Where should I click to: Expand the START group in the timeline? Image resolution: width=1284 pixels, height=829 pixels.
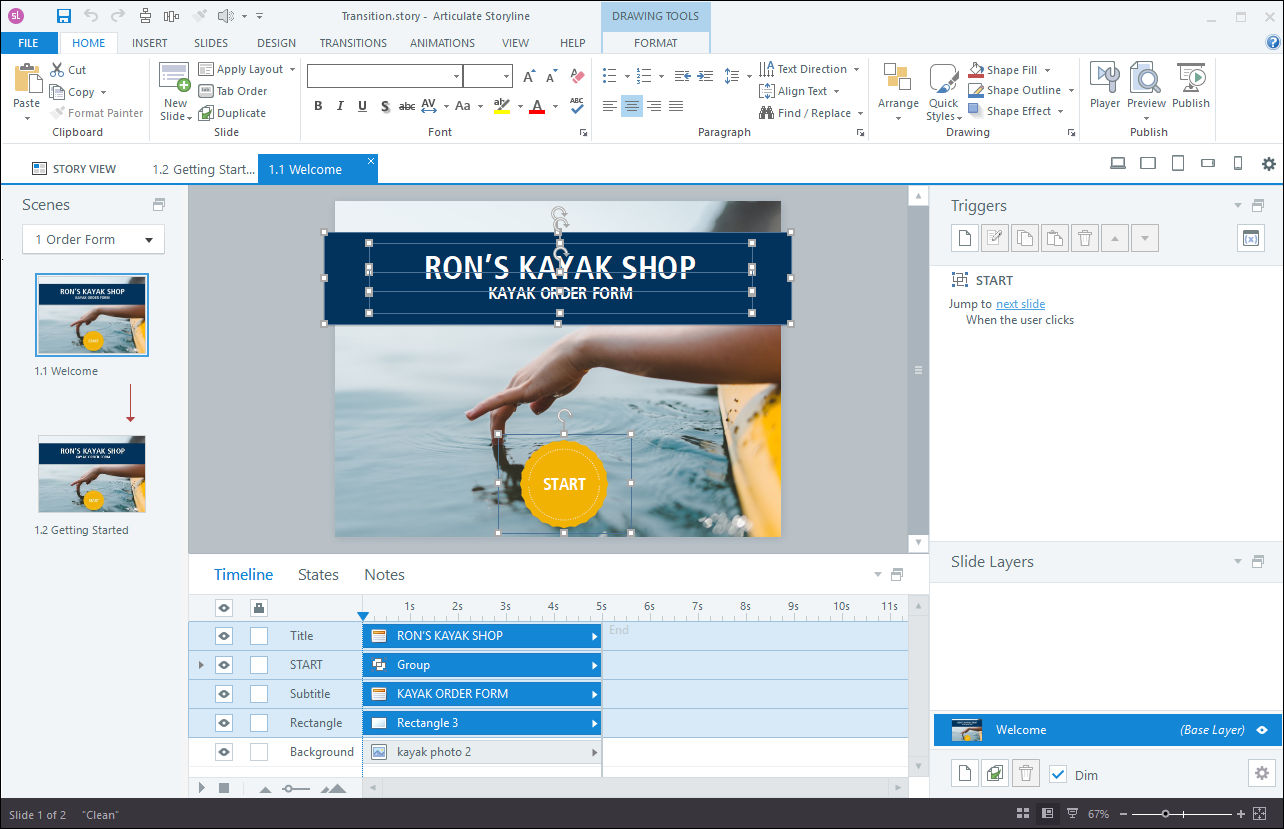201,664
